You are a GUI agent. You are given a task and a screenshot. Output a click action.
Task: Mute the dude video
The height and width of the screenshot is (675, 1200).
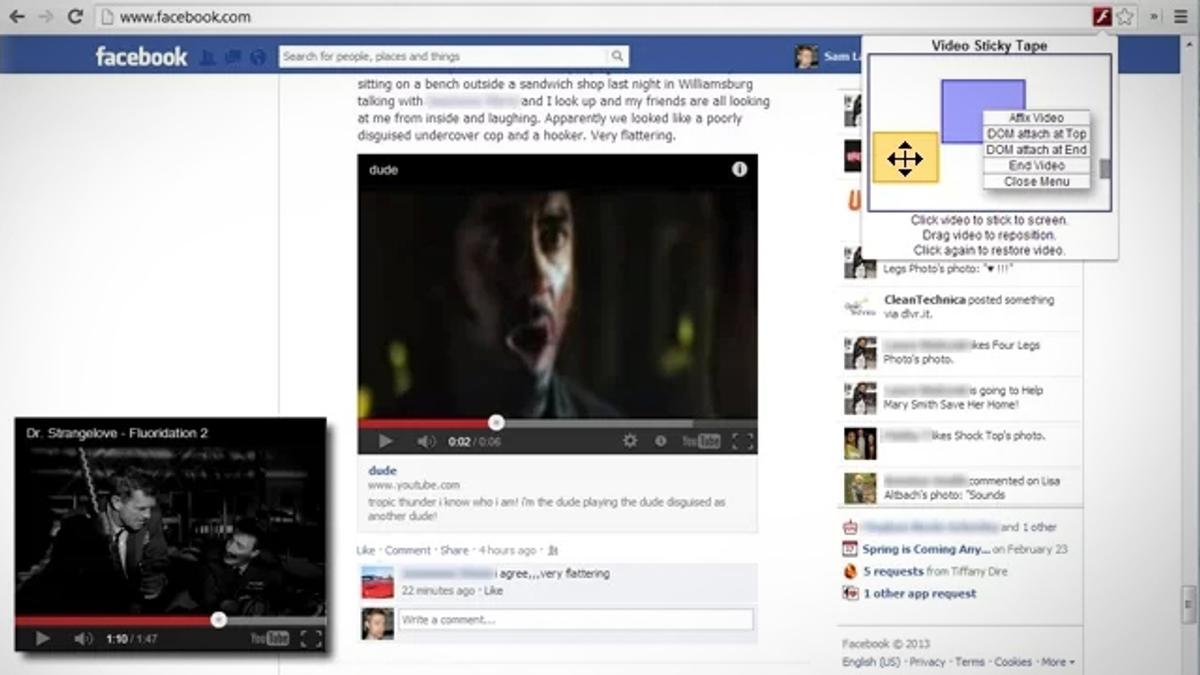[426, 441]
